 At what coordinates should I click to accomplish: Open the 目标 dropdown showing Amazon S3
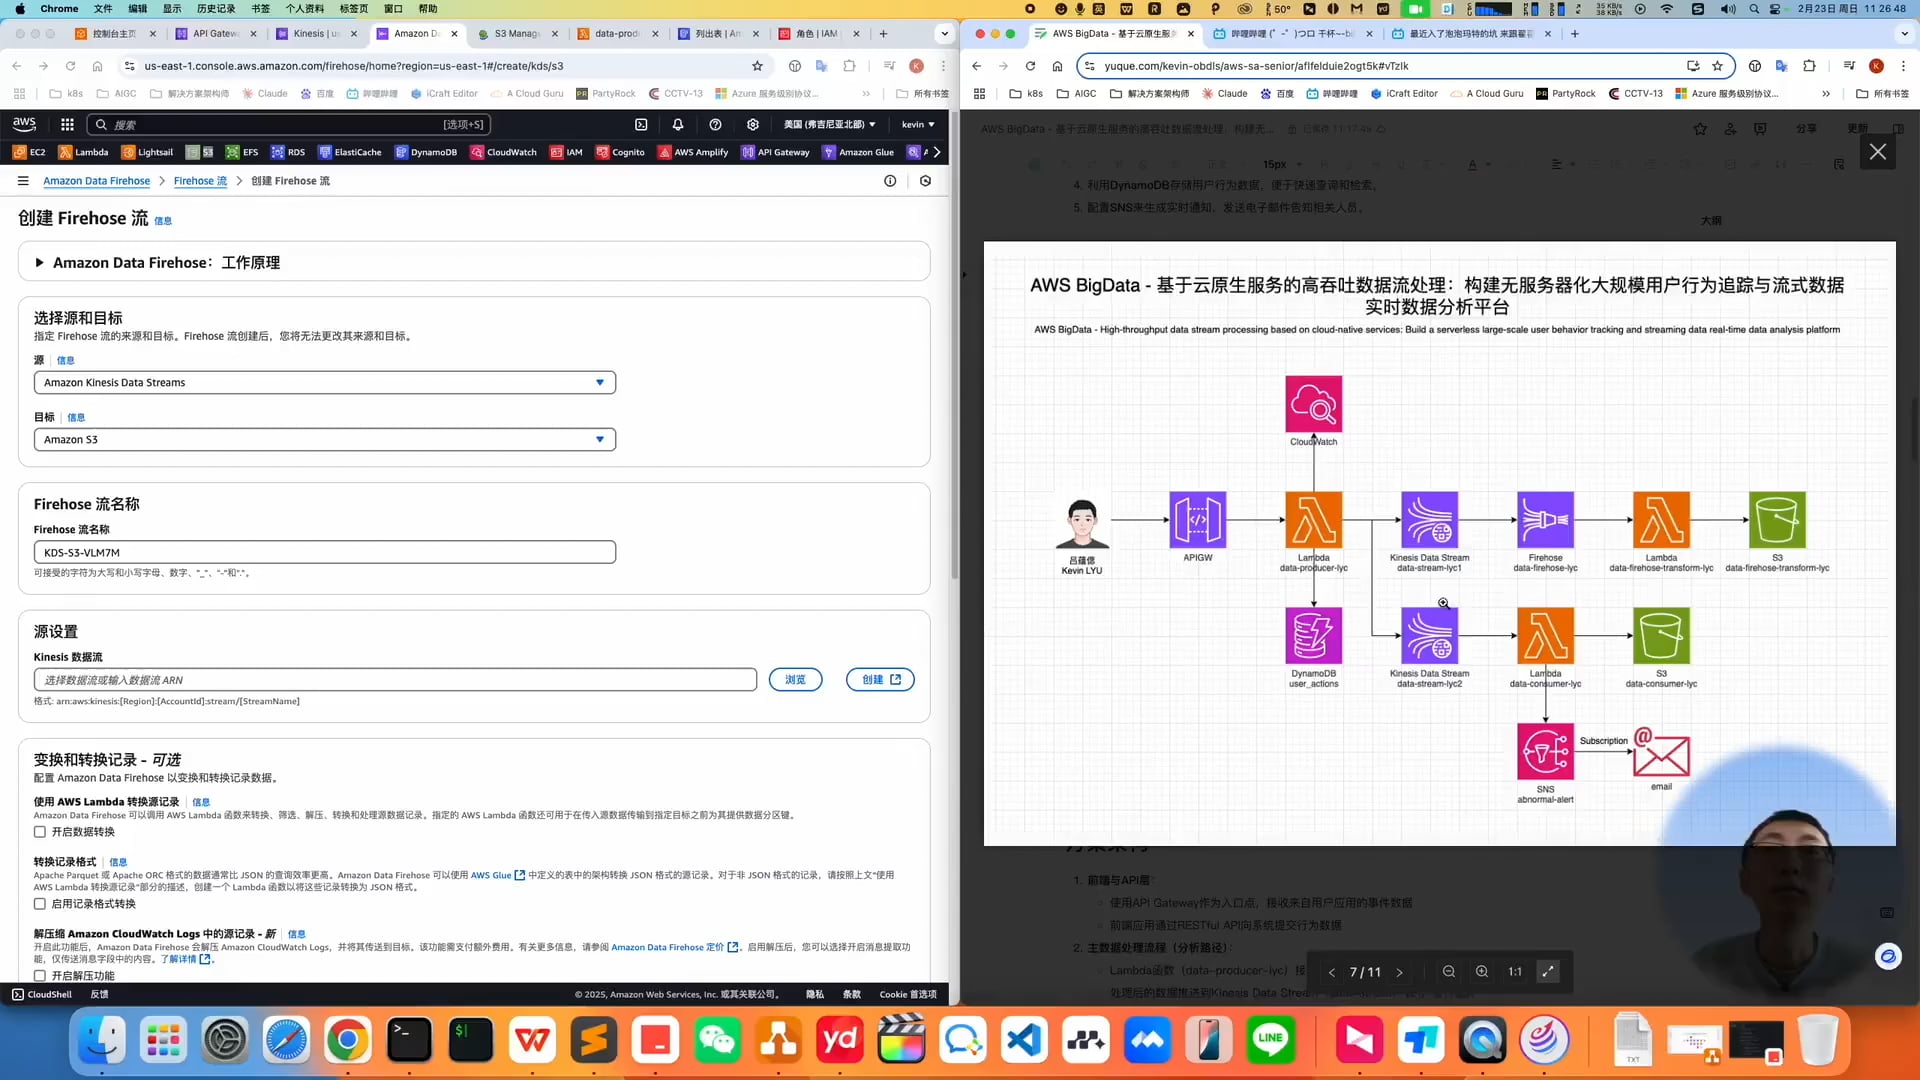pyautogui.click(x=324, y=439)
